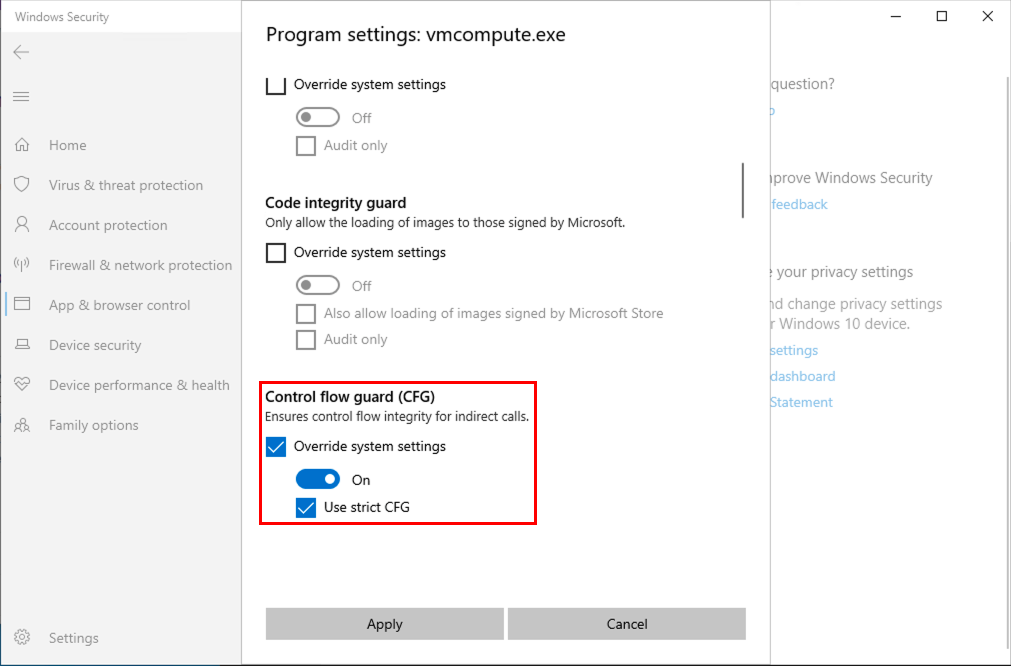Open the feedback link
1011x666 pixels.
(799, 204)
